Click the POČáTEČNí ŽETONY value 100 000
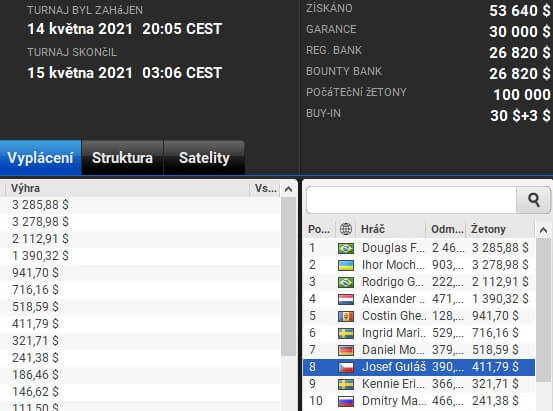The height and width of the screenshot is (411, 553). point(522,95)
